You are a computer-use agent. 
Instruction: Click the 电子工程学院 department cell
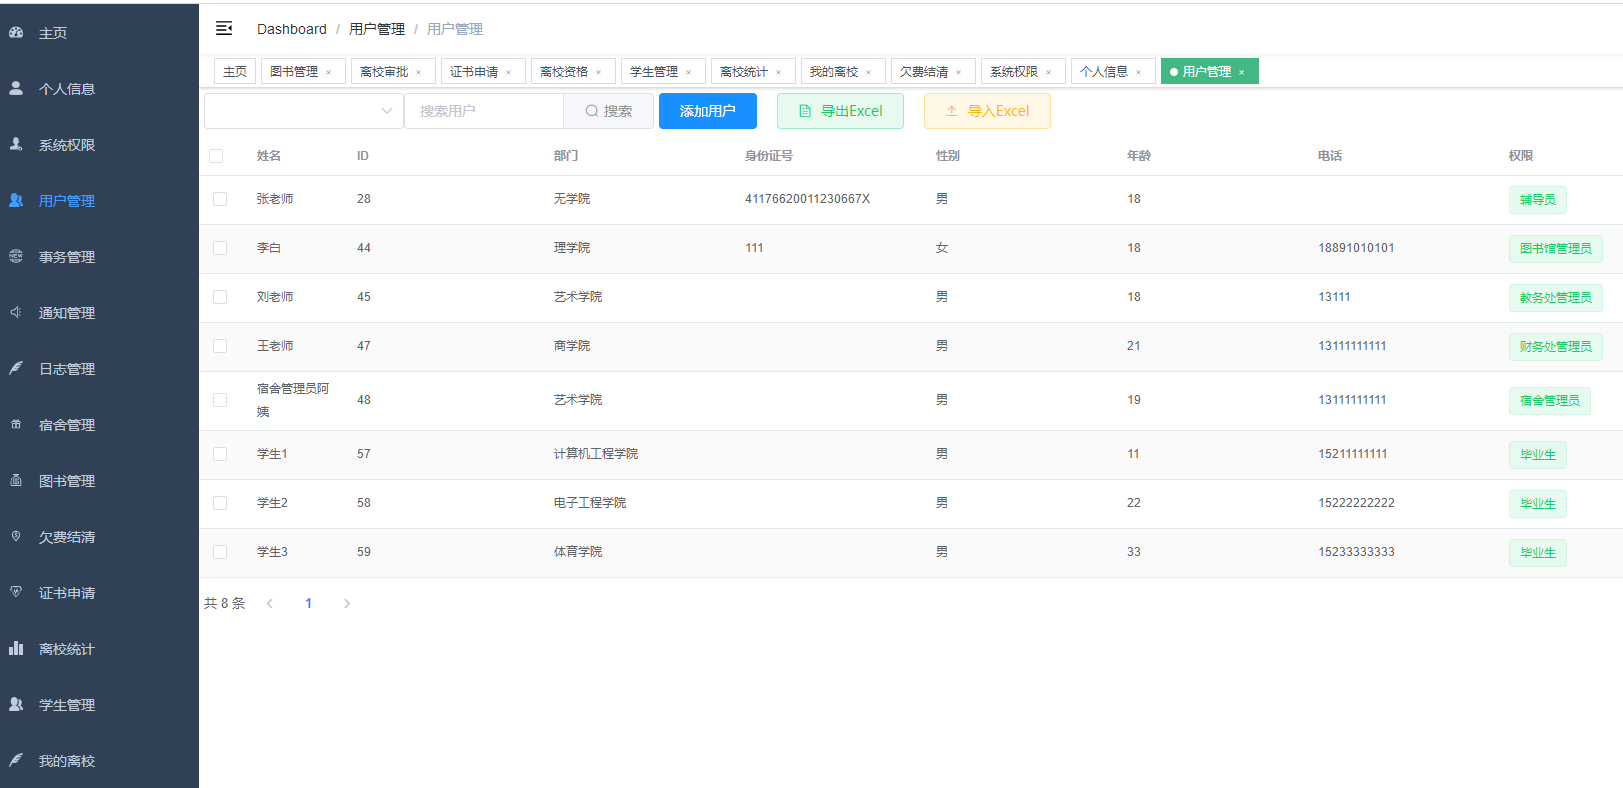590,503
